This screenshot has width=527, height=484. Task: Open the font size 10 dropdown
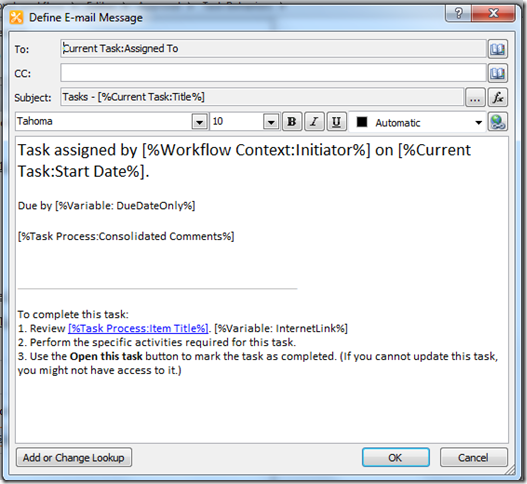(271, 122)
